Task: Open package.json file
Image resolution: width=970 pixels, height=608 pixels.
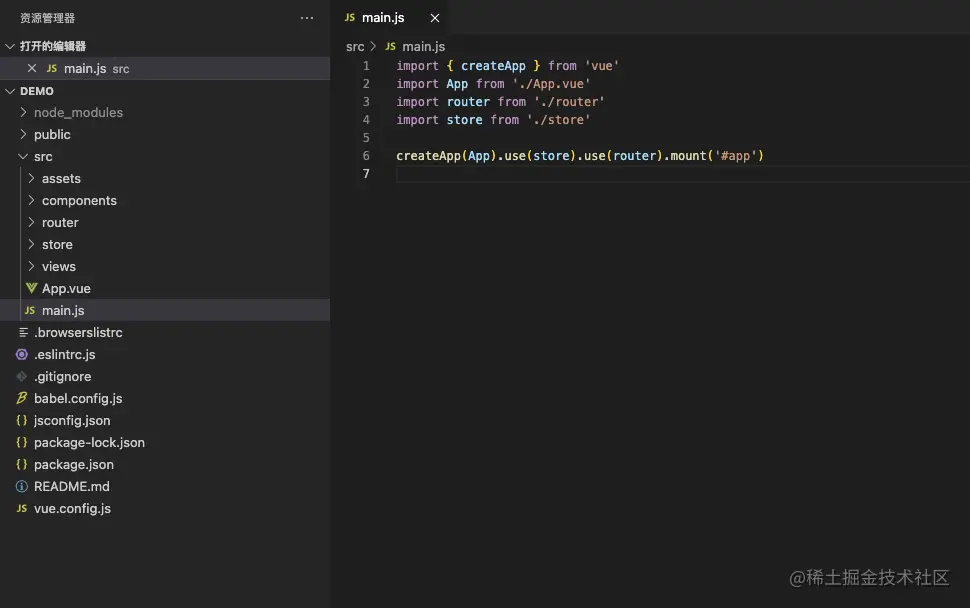Action: [74, 465]
